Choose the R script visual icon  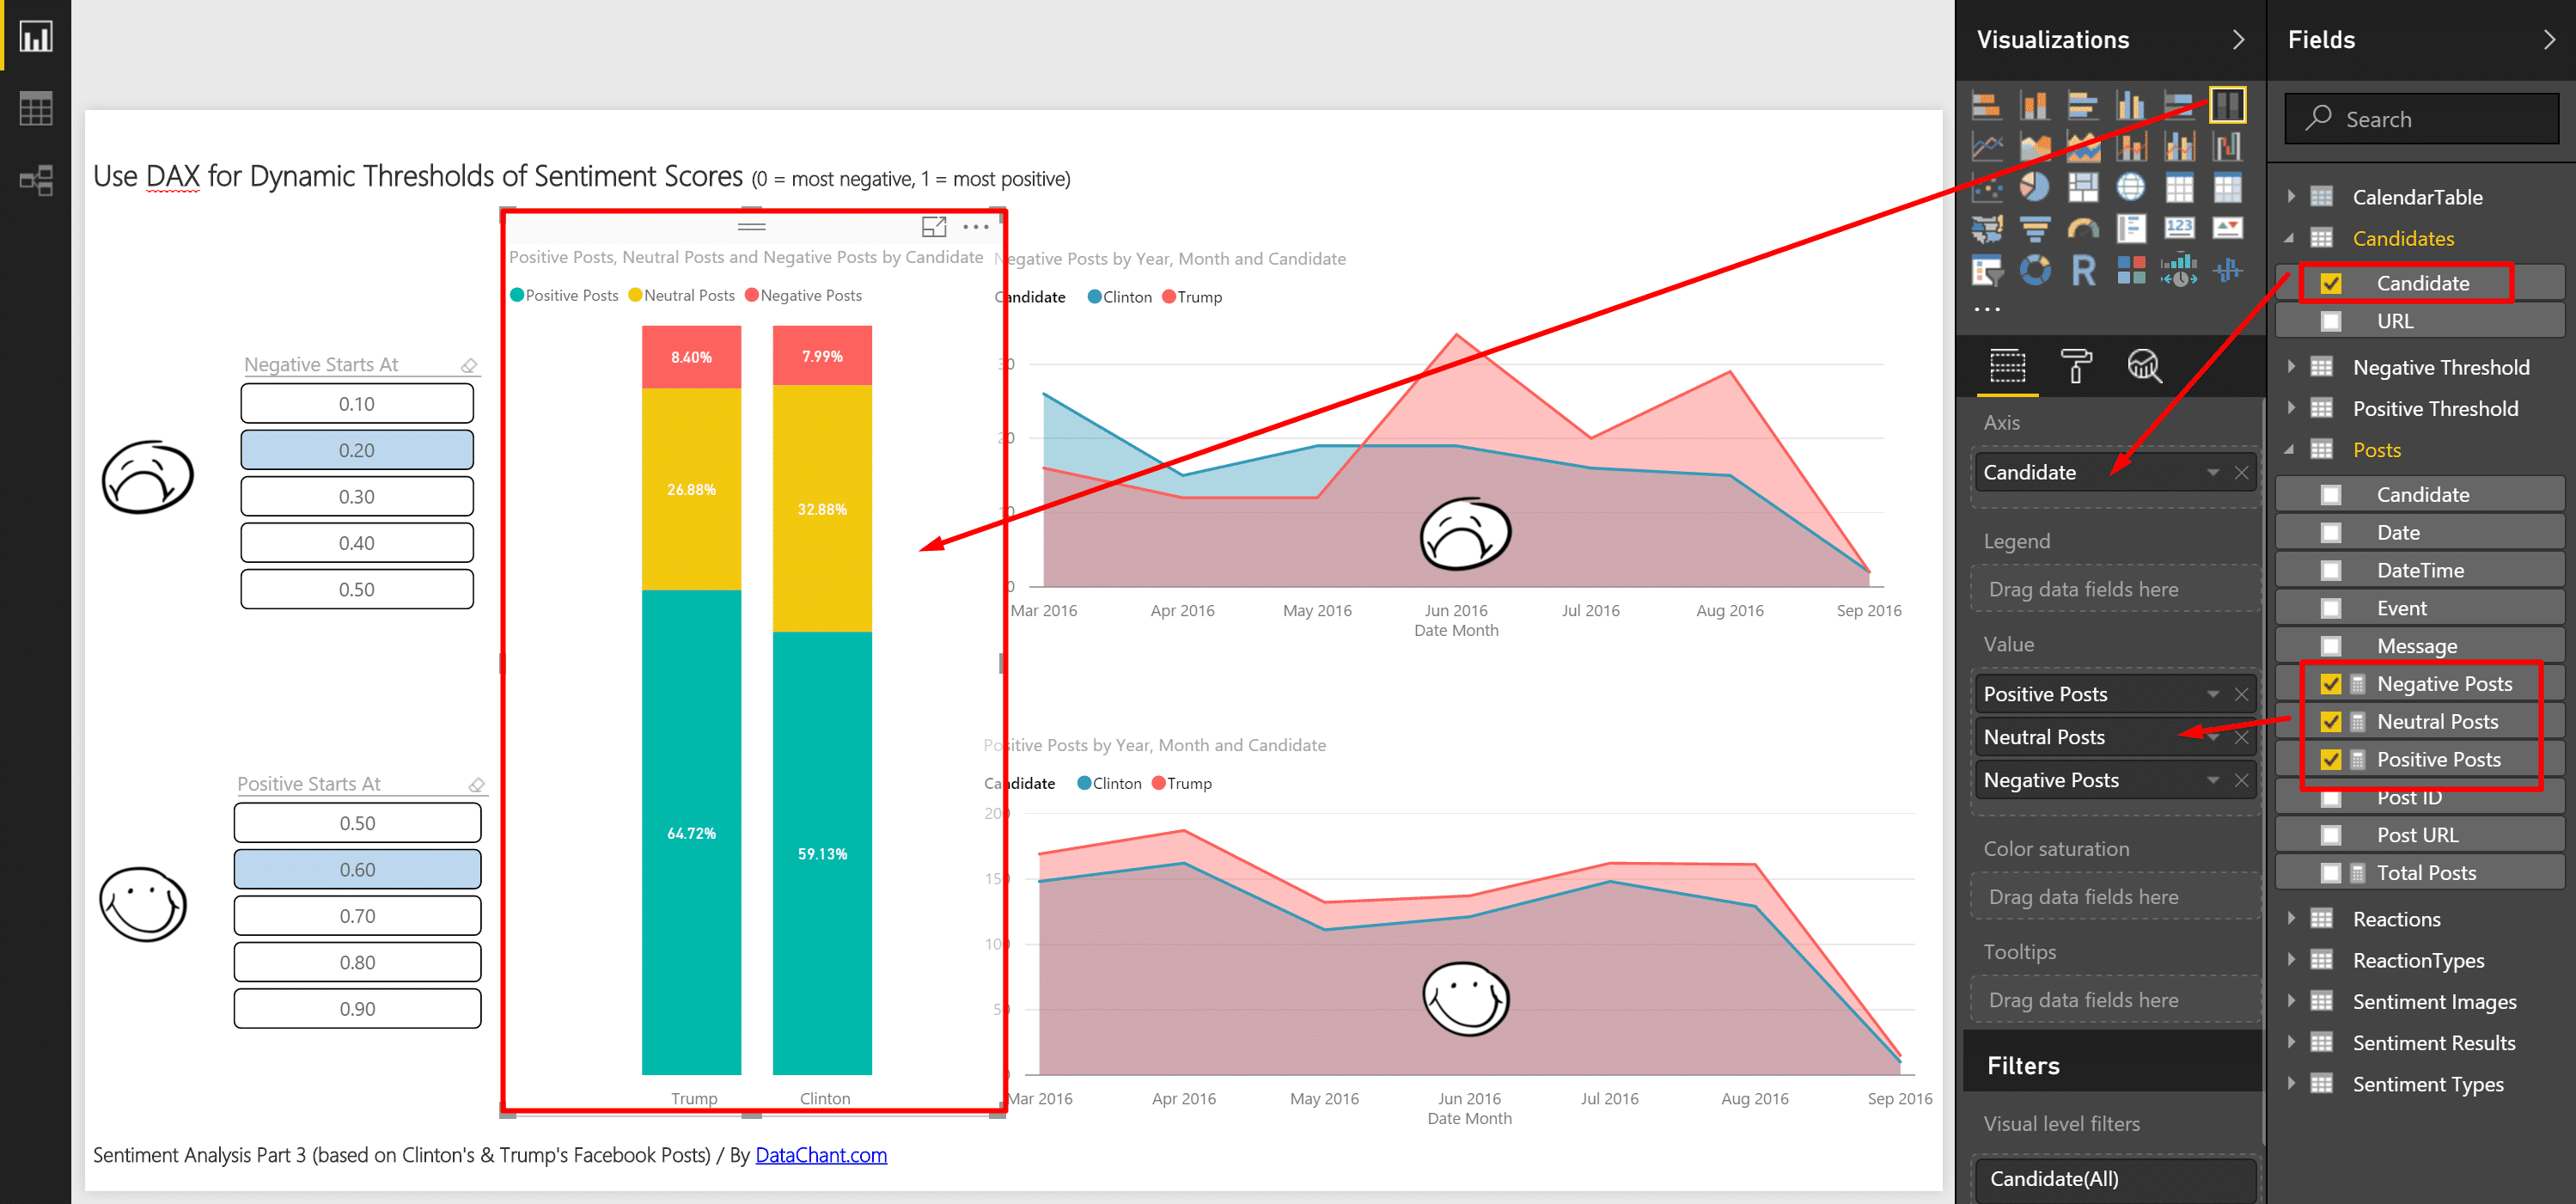pyautogui.click(x=2083, y=270)
